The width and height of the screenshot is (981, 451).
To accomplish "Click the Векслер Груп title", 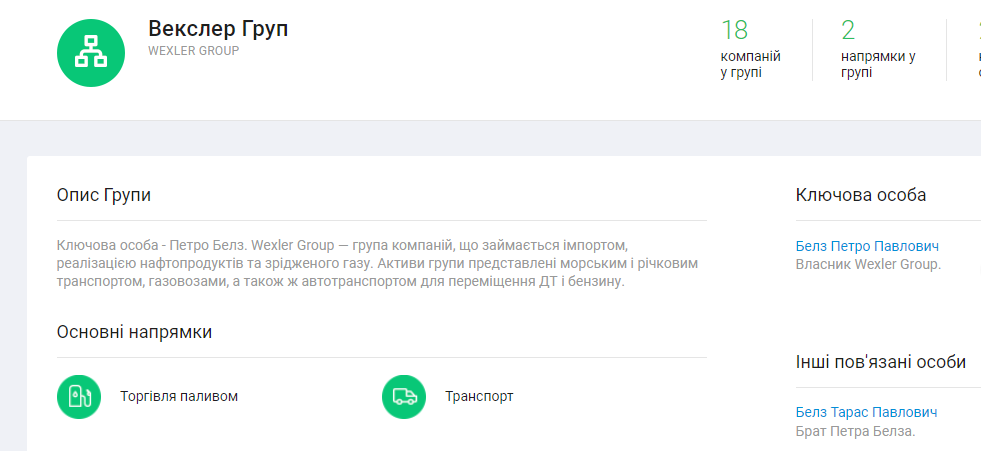I will point(218,28).
